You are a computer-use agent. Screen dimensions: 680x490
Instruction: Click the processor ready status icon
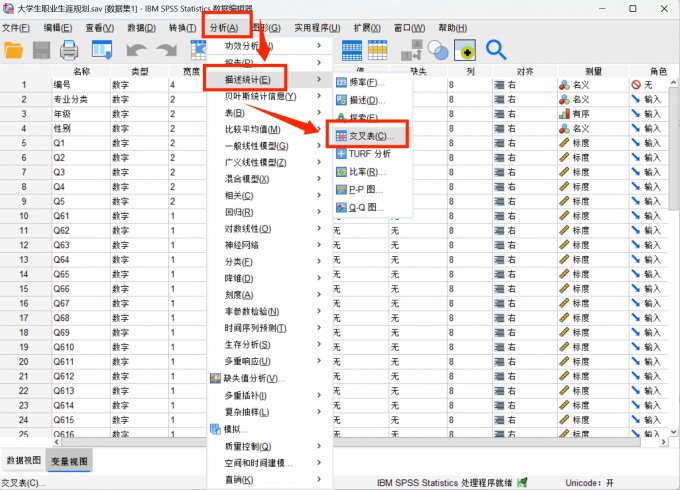[523, 482]
